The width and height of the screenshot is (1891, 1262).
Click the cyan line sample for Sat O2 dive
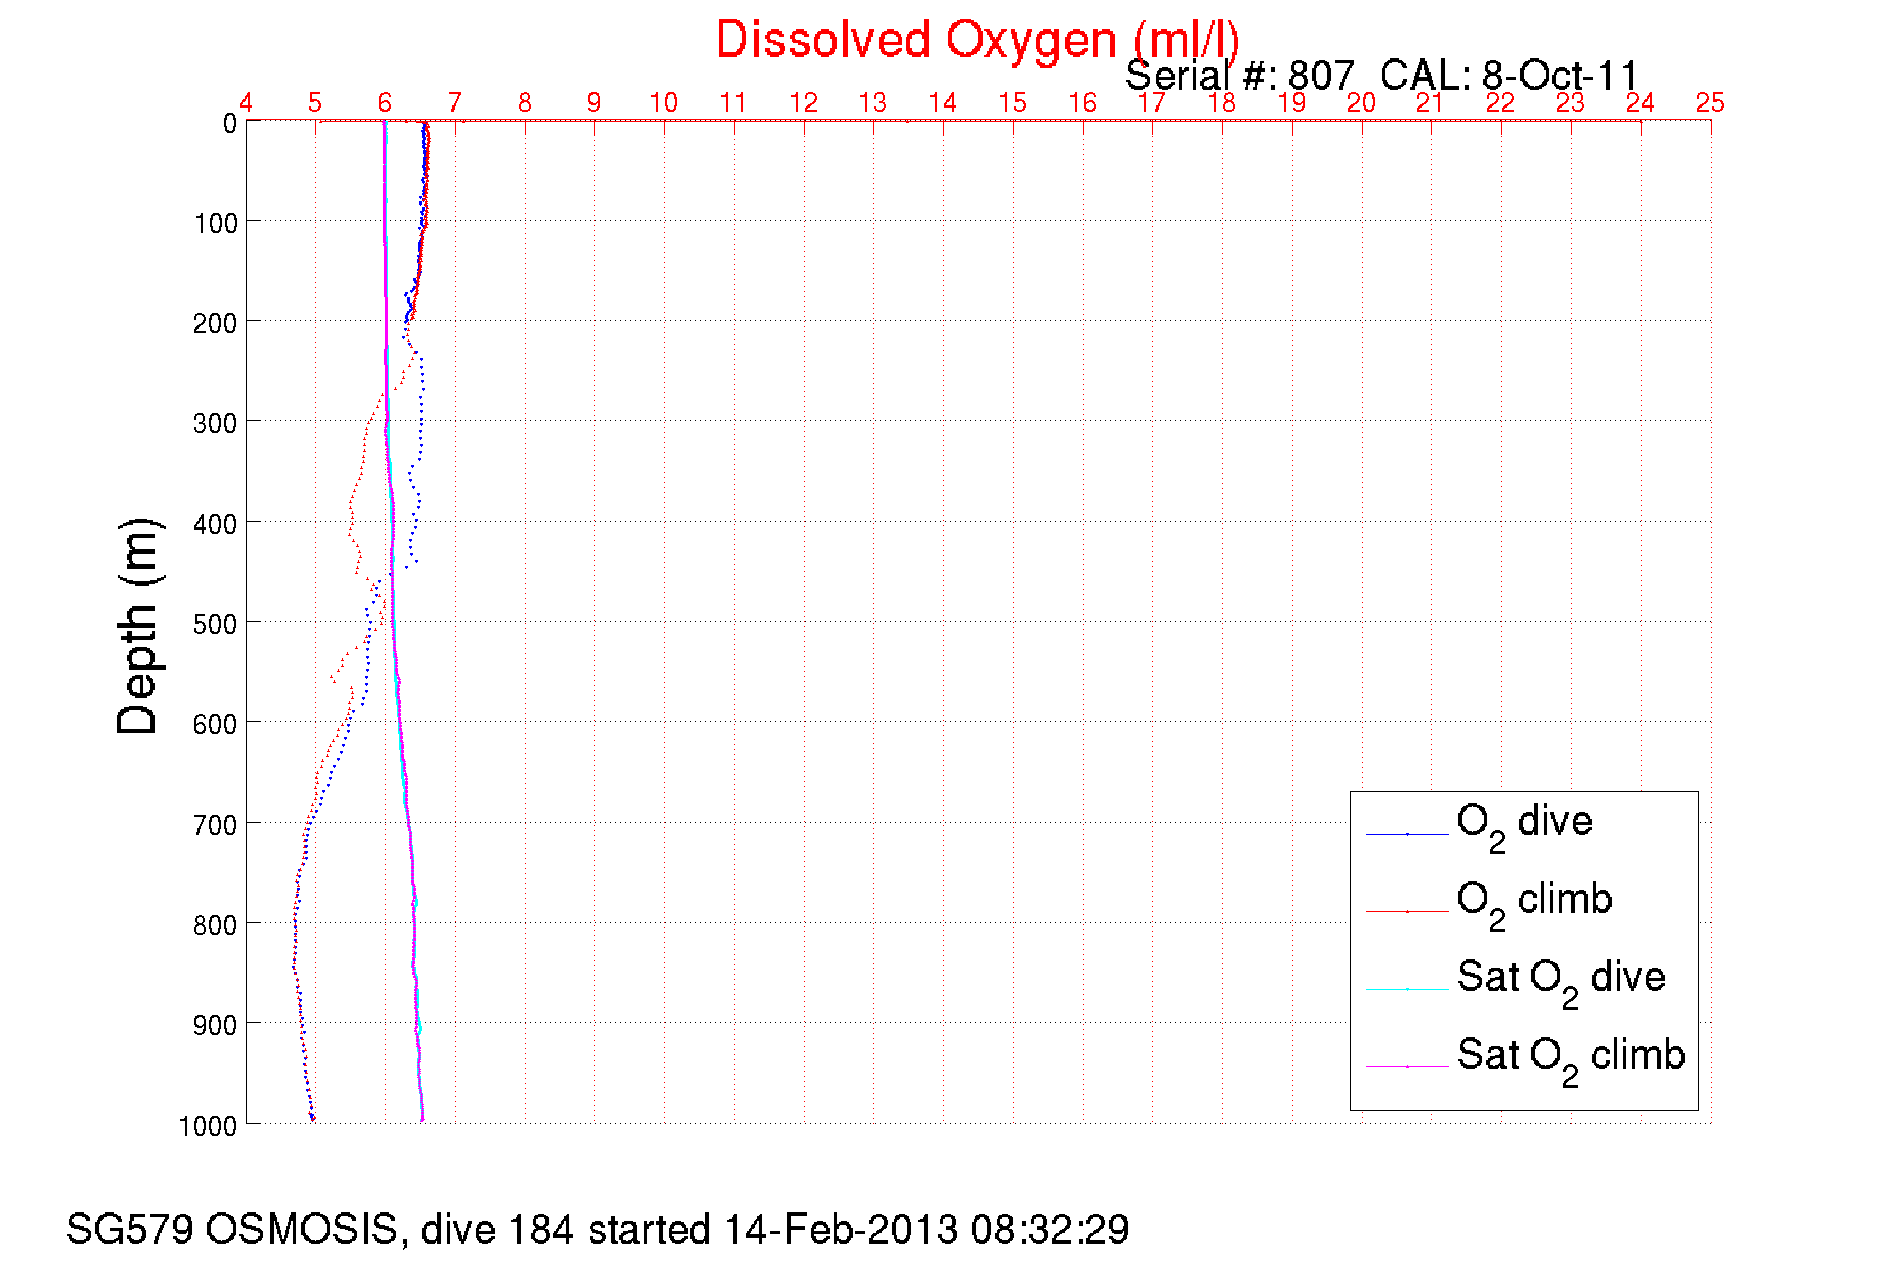click(1407, 989)
